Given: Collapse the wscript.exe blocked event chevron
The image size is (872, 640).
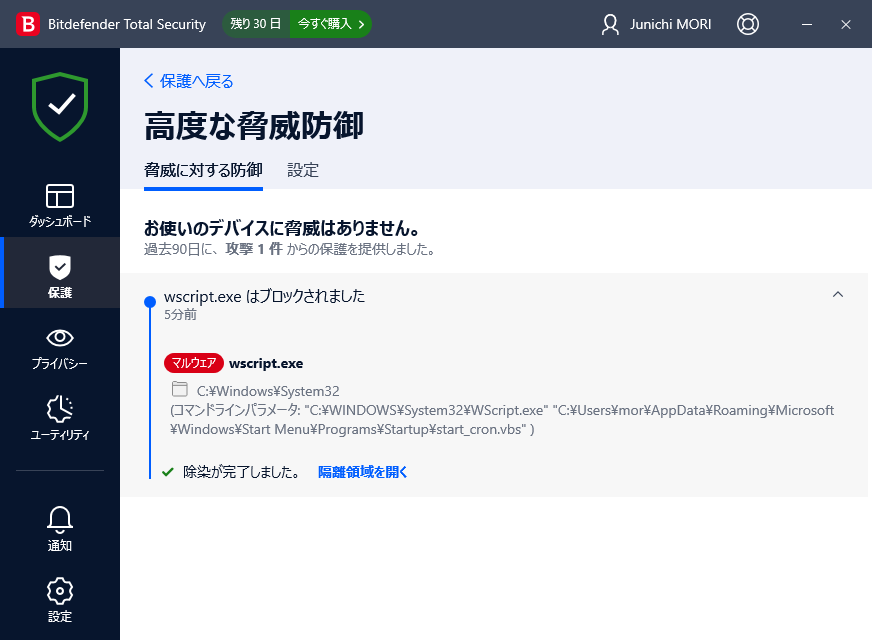Looking at the screenshot, I should (x=838, y=294).
